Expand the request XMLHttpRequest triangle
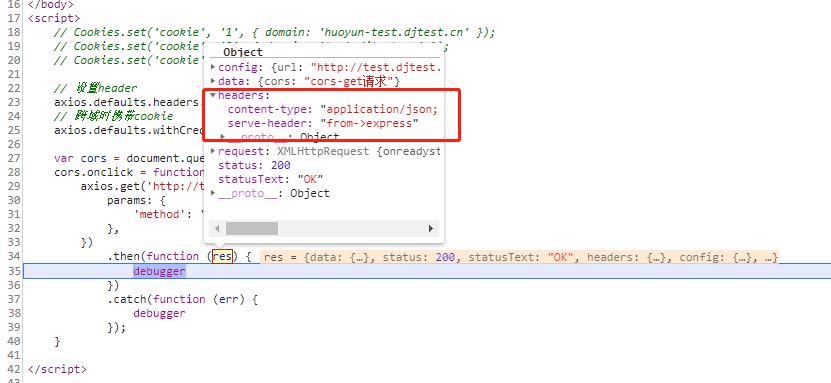831x383 pixels. (213, 151)
